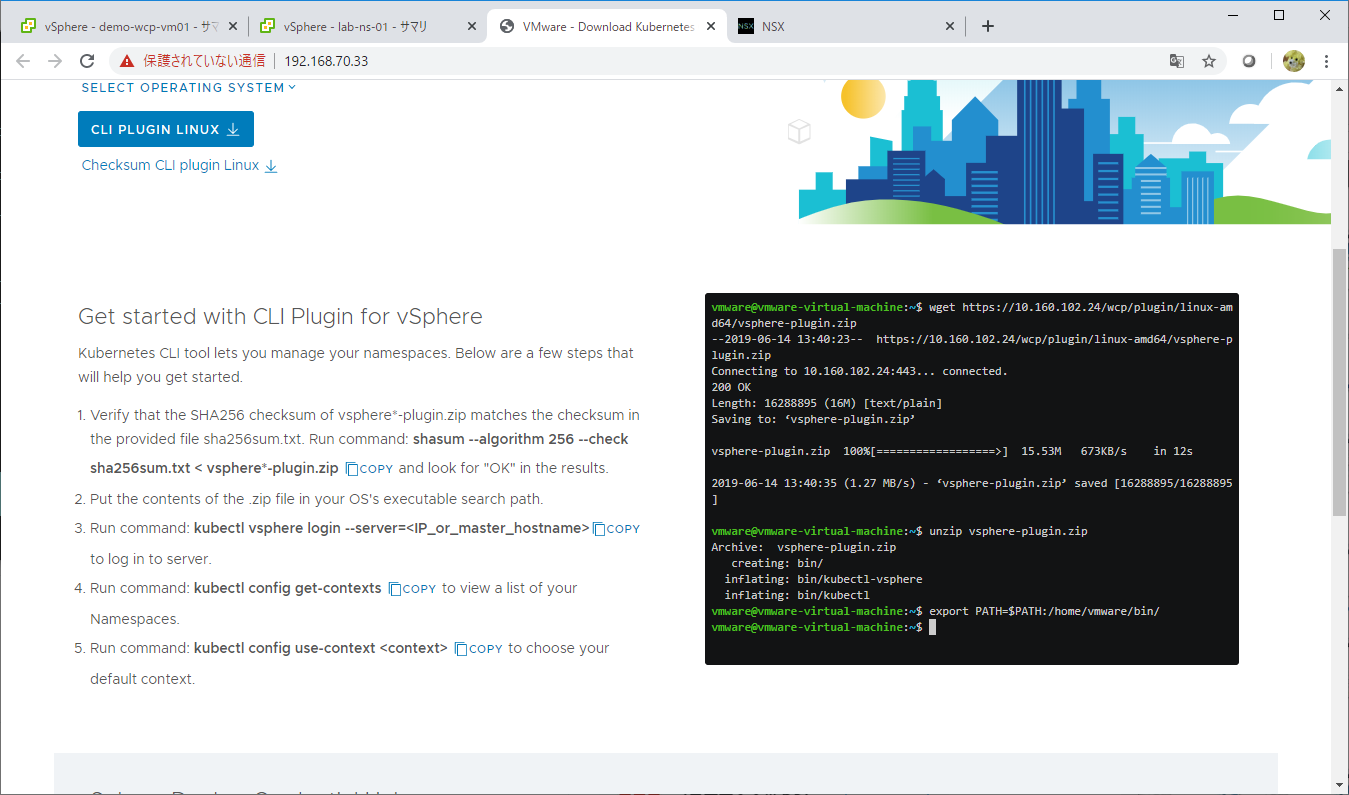Click the page vertical scrollbar thumb
Image resolution: width=1349 pixels, height=795 pixels.
pyautogui.click(x=1340, y=382)
